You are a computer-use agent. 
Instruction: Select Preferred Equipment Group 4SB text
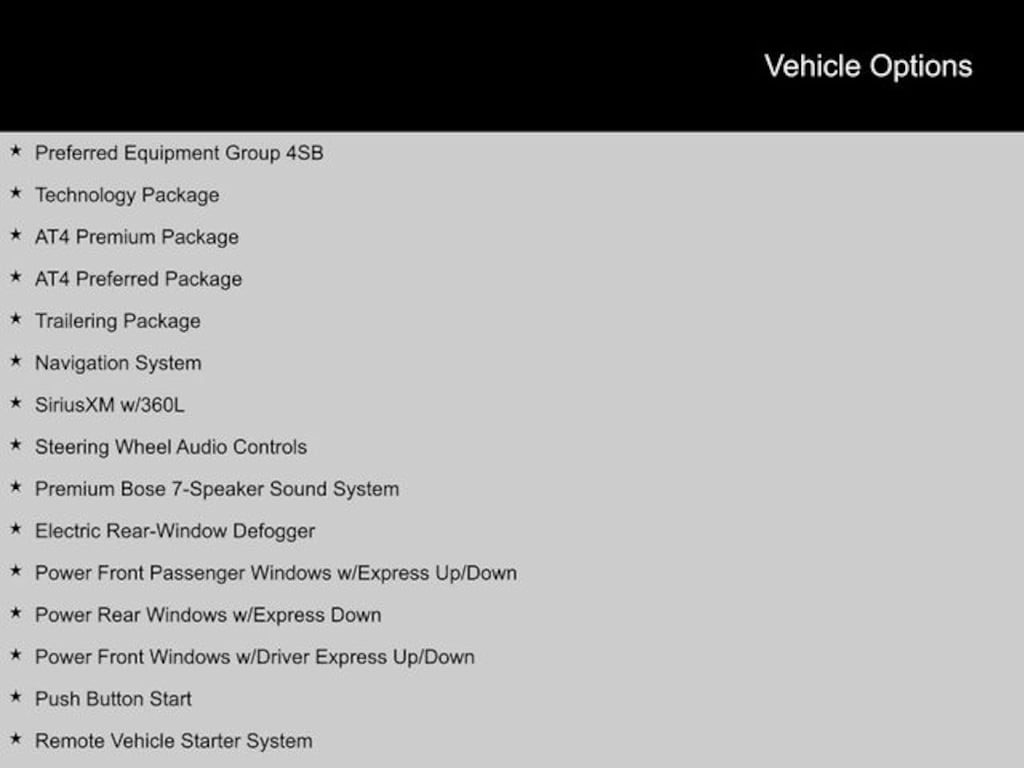click(179, 153)
